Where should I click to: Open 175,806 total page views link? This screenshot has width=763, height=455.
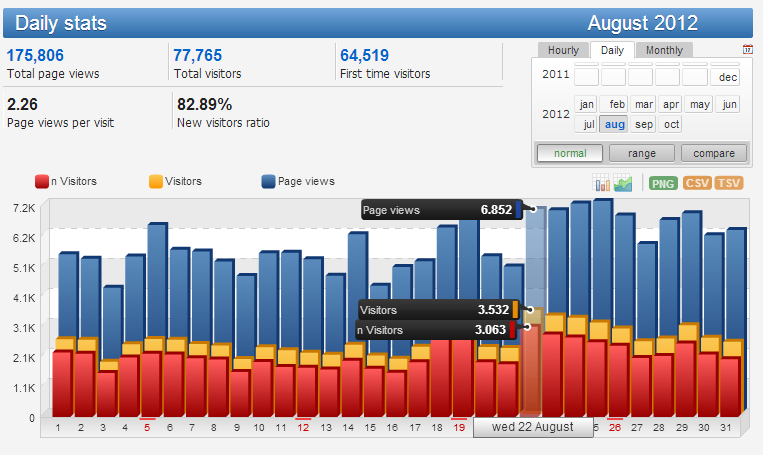click(35, 55)
